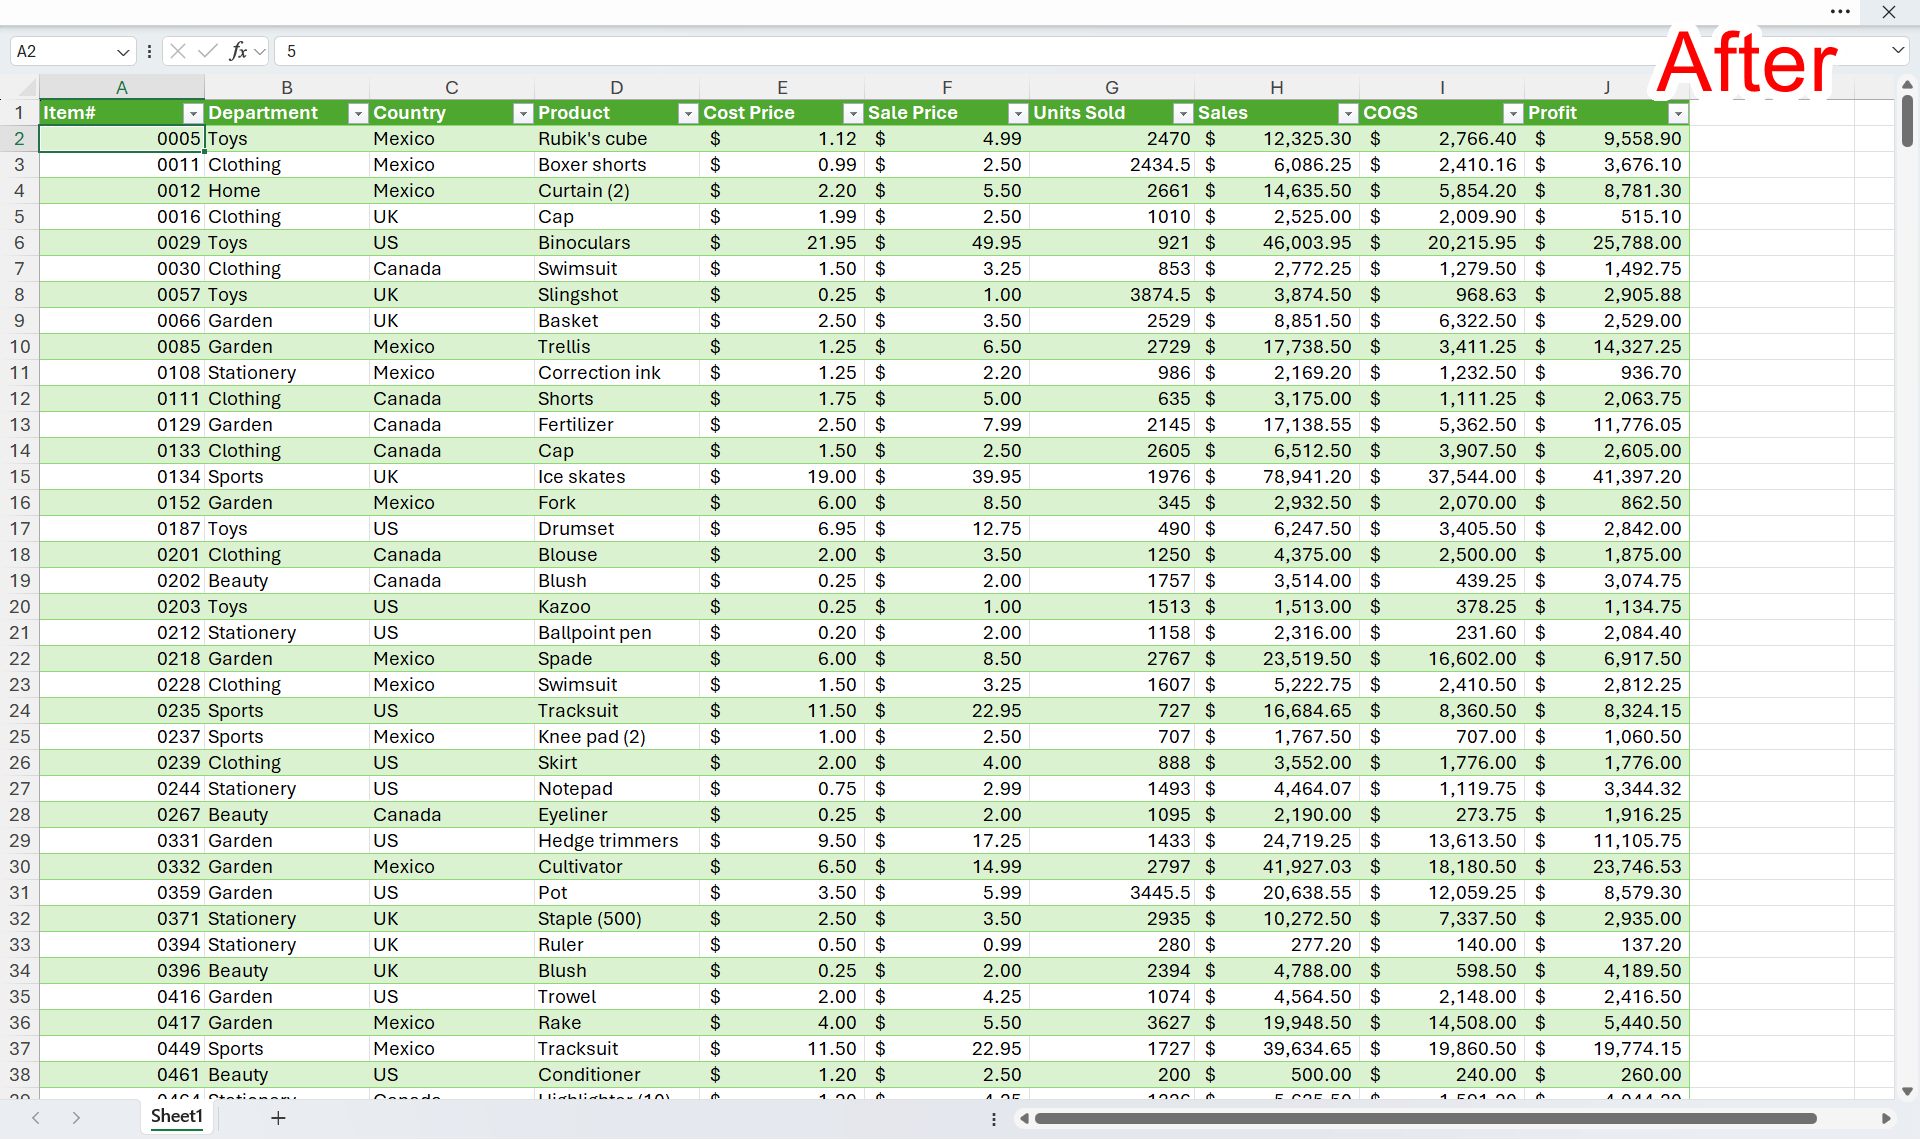Screen dimensions: 1920x1140
Task: Click the Conditioner product cell
Action: click(x=617, y=1075)
